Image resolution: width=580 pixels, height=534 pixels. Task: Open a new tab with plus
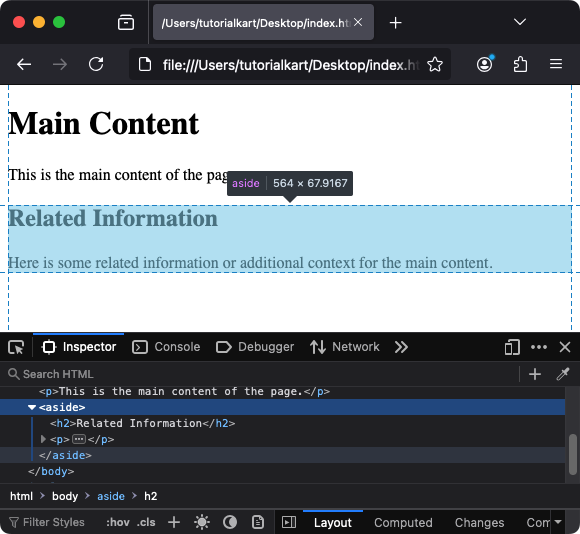click(x=395, y=23)
